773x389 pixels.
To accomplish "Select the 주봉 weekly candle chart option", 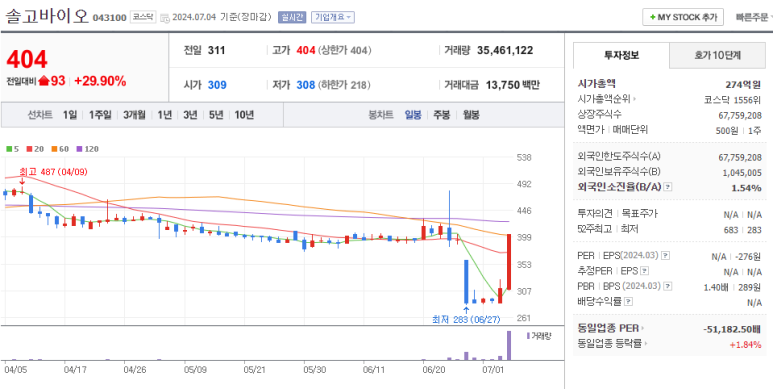I will pos(441,115).
